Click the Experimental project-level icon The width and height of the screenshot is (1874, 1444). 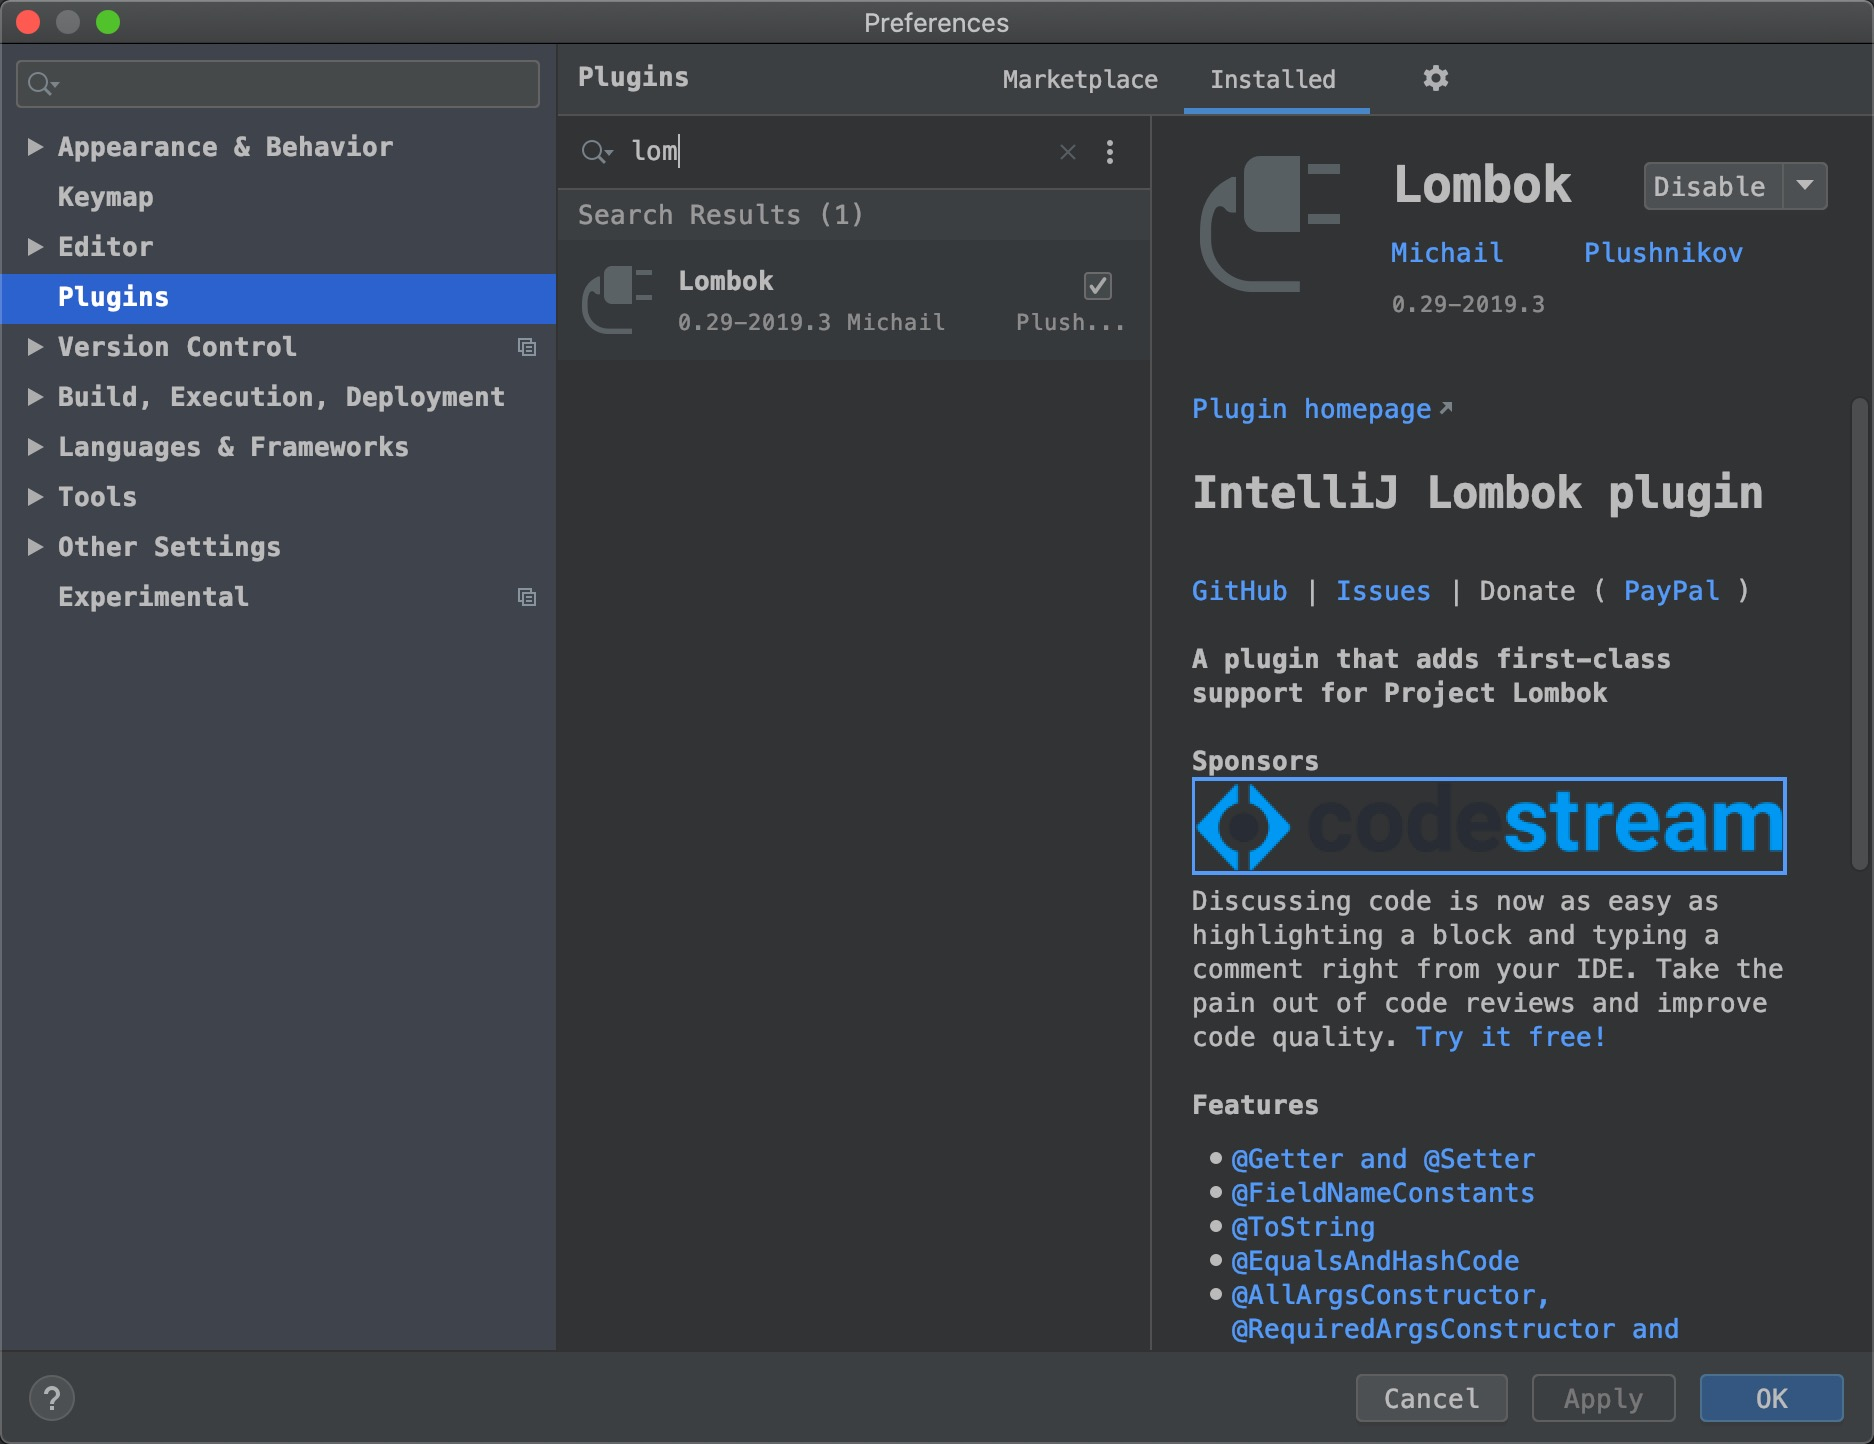(x=527, y=597)
